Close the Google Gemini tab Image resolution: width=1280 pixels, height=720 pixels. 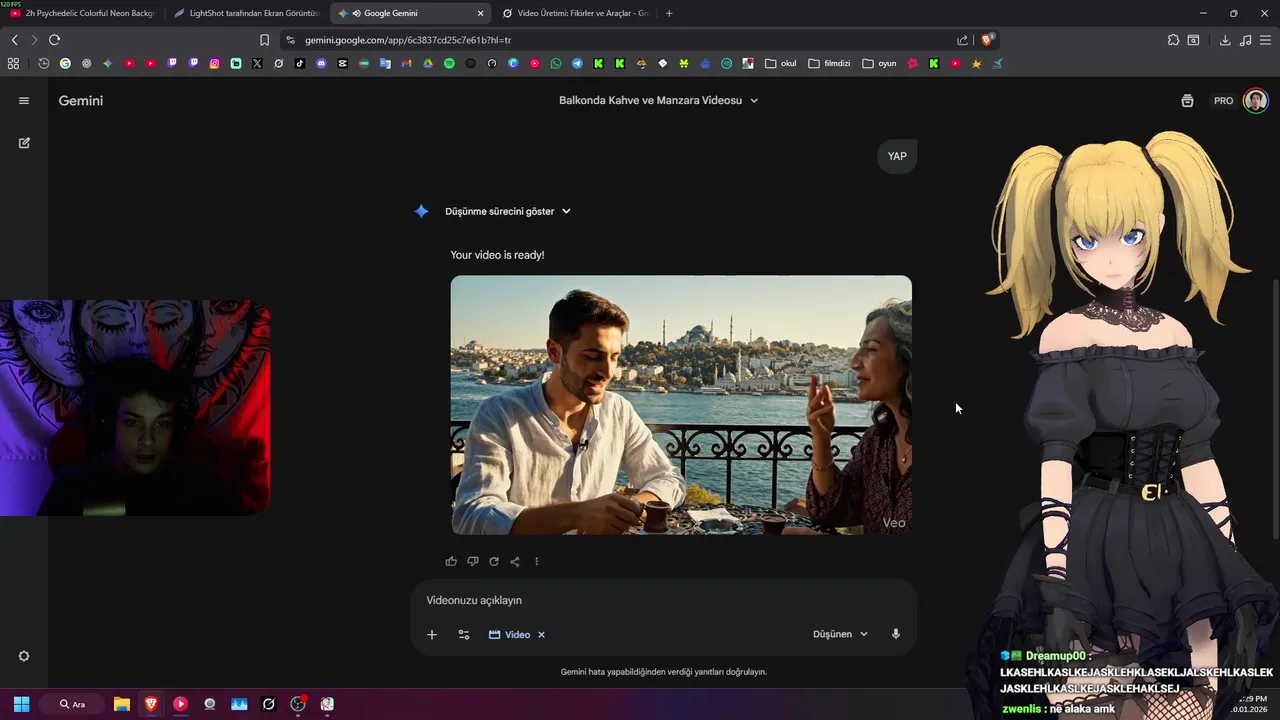click(x=480, y=13)
